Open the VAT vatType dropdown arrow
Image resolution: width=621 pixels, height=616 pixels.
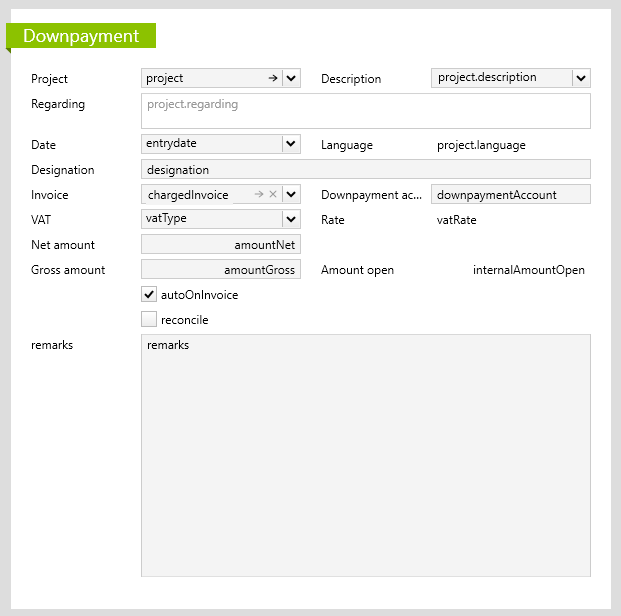pos(291,219)
